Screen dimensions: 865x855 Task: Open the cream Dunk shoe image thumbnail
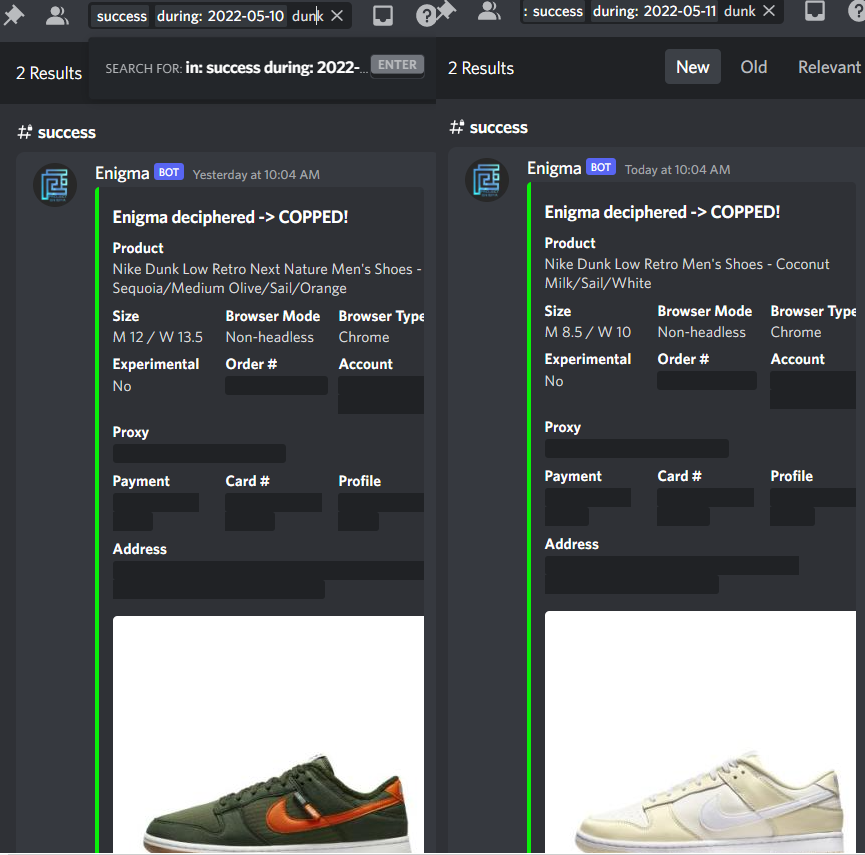coord(700,731)
